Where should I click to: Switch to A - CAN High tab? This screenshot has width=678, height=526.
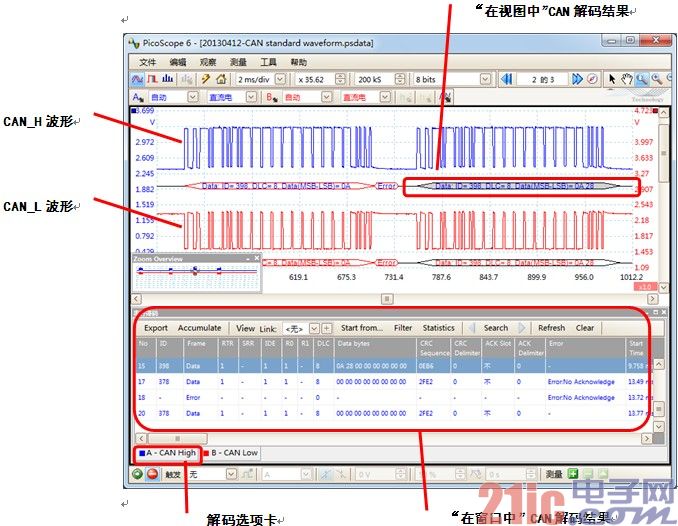[x=168, y=453]
